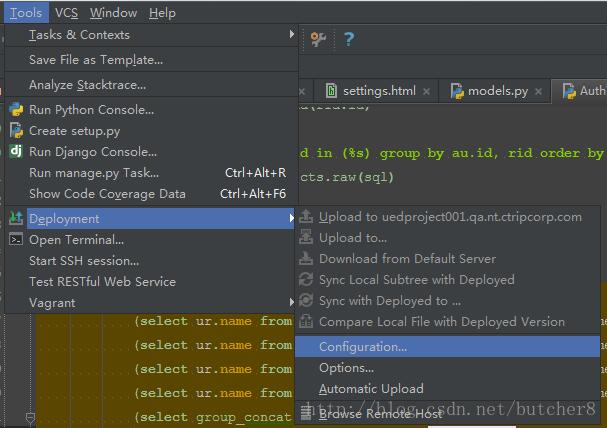This screenshot has height=428, width=607.
Task: Click the code fold marker in gutter
Action: pyautogui.click(x=30, y=417)
